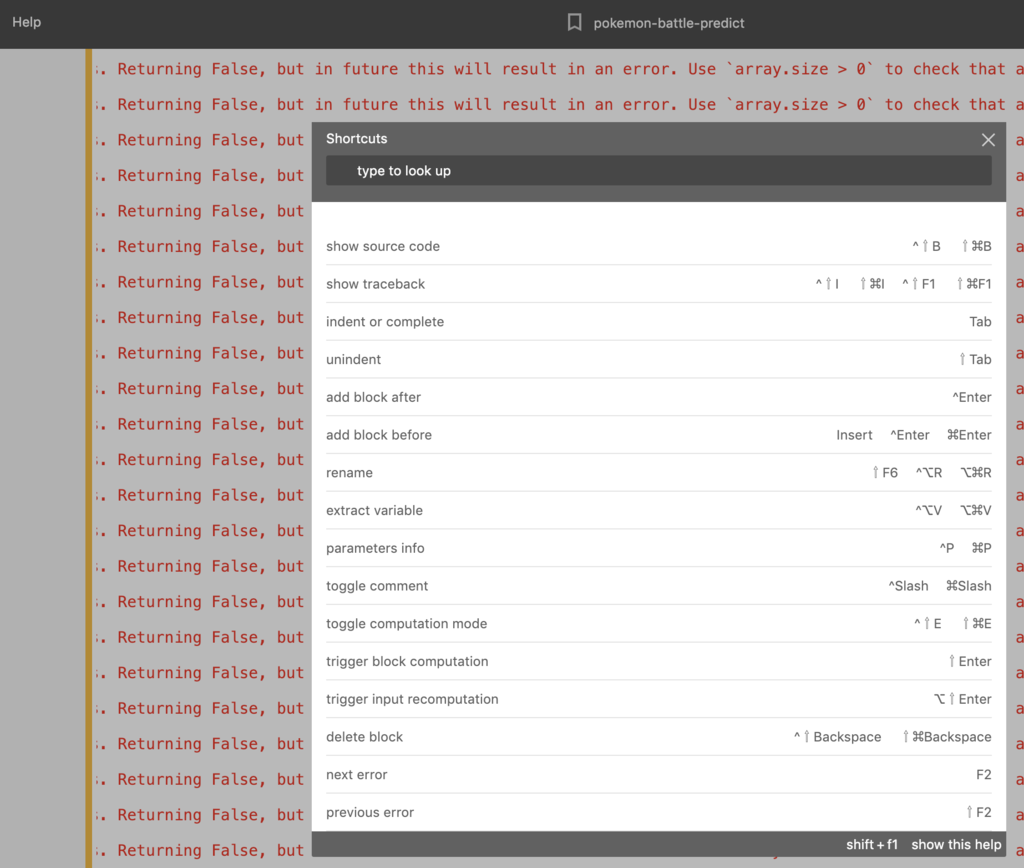Screen dimensions: 1024x868
Task: Click the ⌘Backspace binding for delete block
Action: click(947, 737)
